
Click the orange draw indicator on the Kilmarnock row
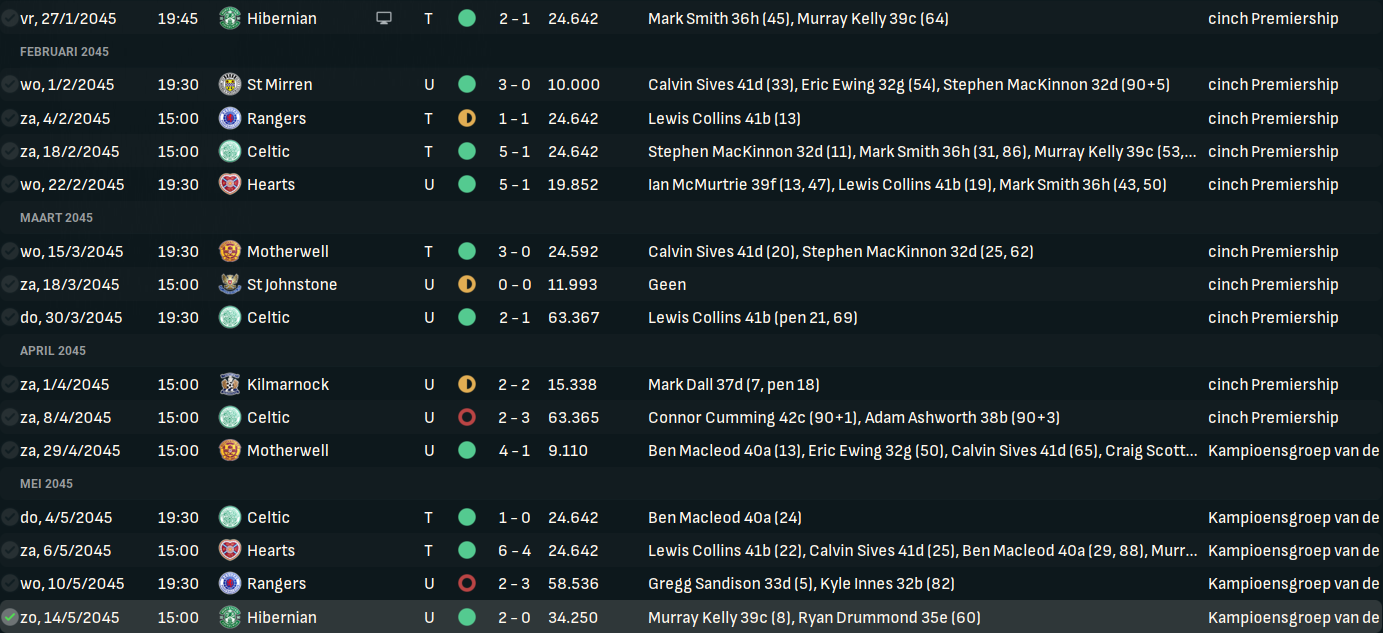click(x=466, y=384)
